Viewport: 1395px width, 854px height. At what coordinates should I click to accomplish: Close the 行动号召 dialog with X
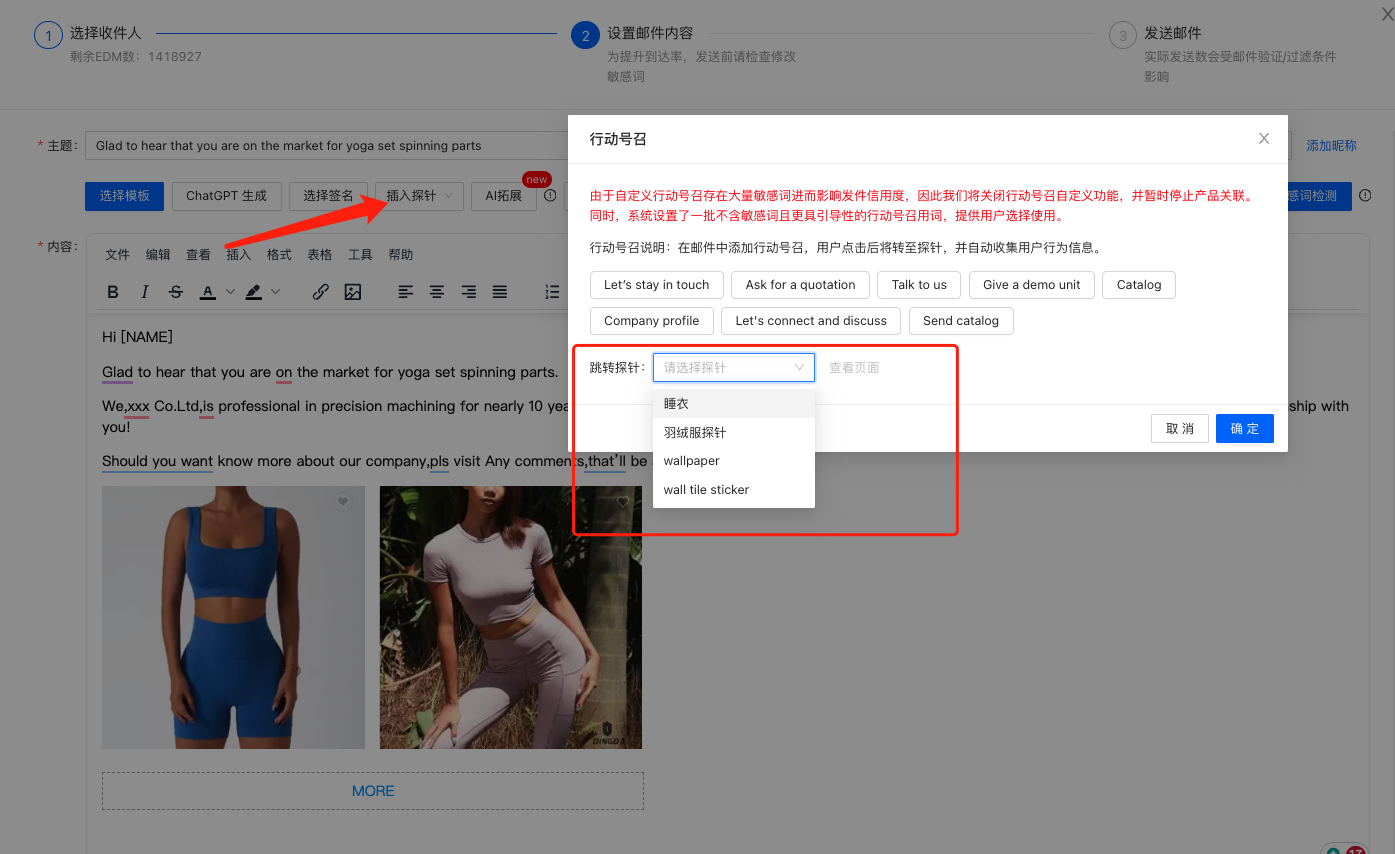pos(1264,139)
